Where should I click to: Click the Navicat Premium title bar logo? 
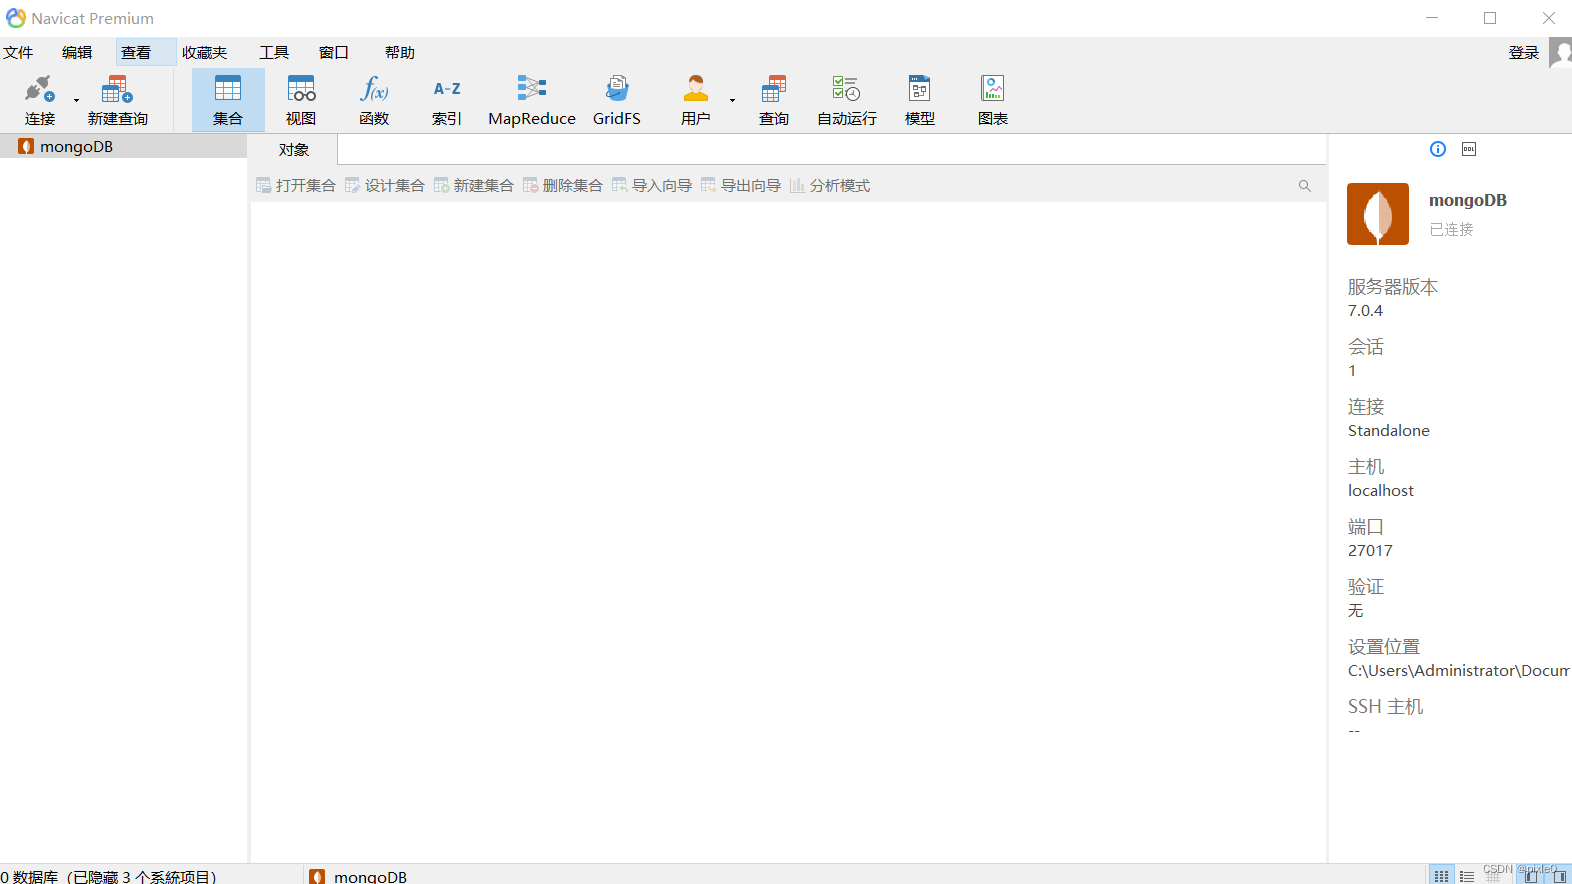(x=16, y=18)
